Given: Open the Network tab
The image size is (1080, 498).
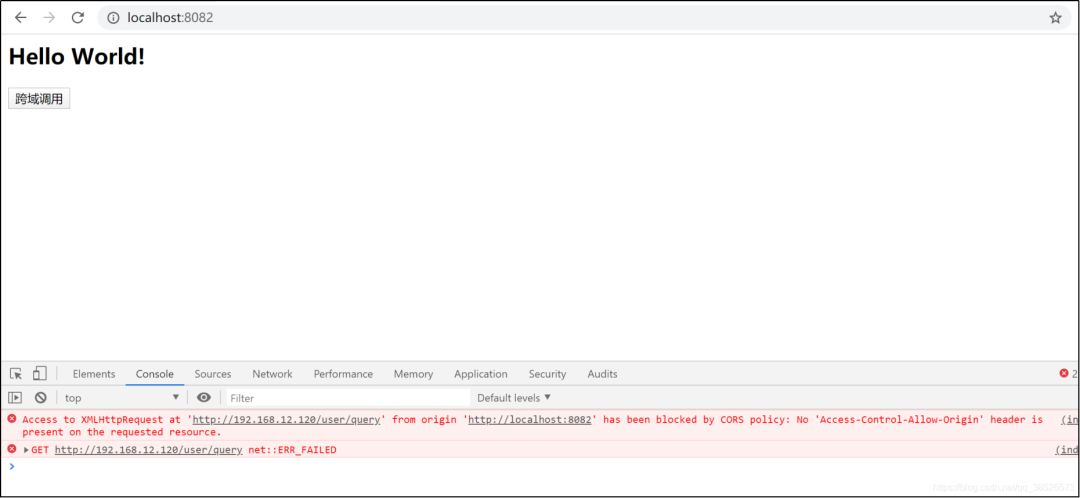Looking at the screenshot, I should coord(272,374).
